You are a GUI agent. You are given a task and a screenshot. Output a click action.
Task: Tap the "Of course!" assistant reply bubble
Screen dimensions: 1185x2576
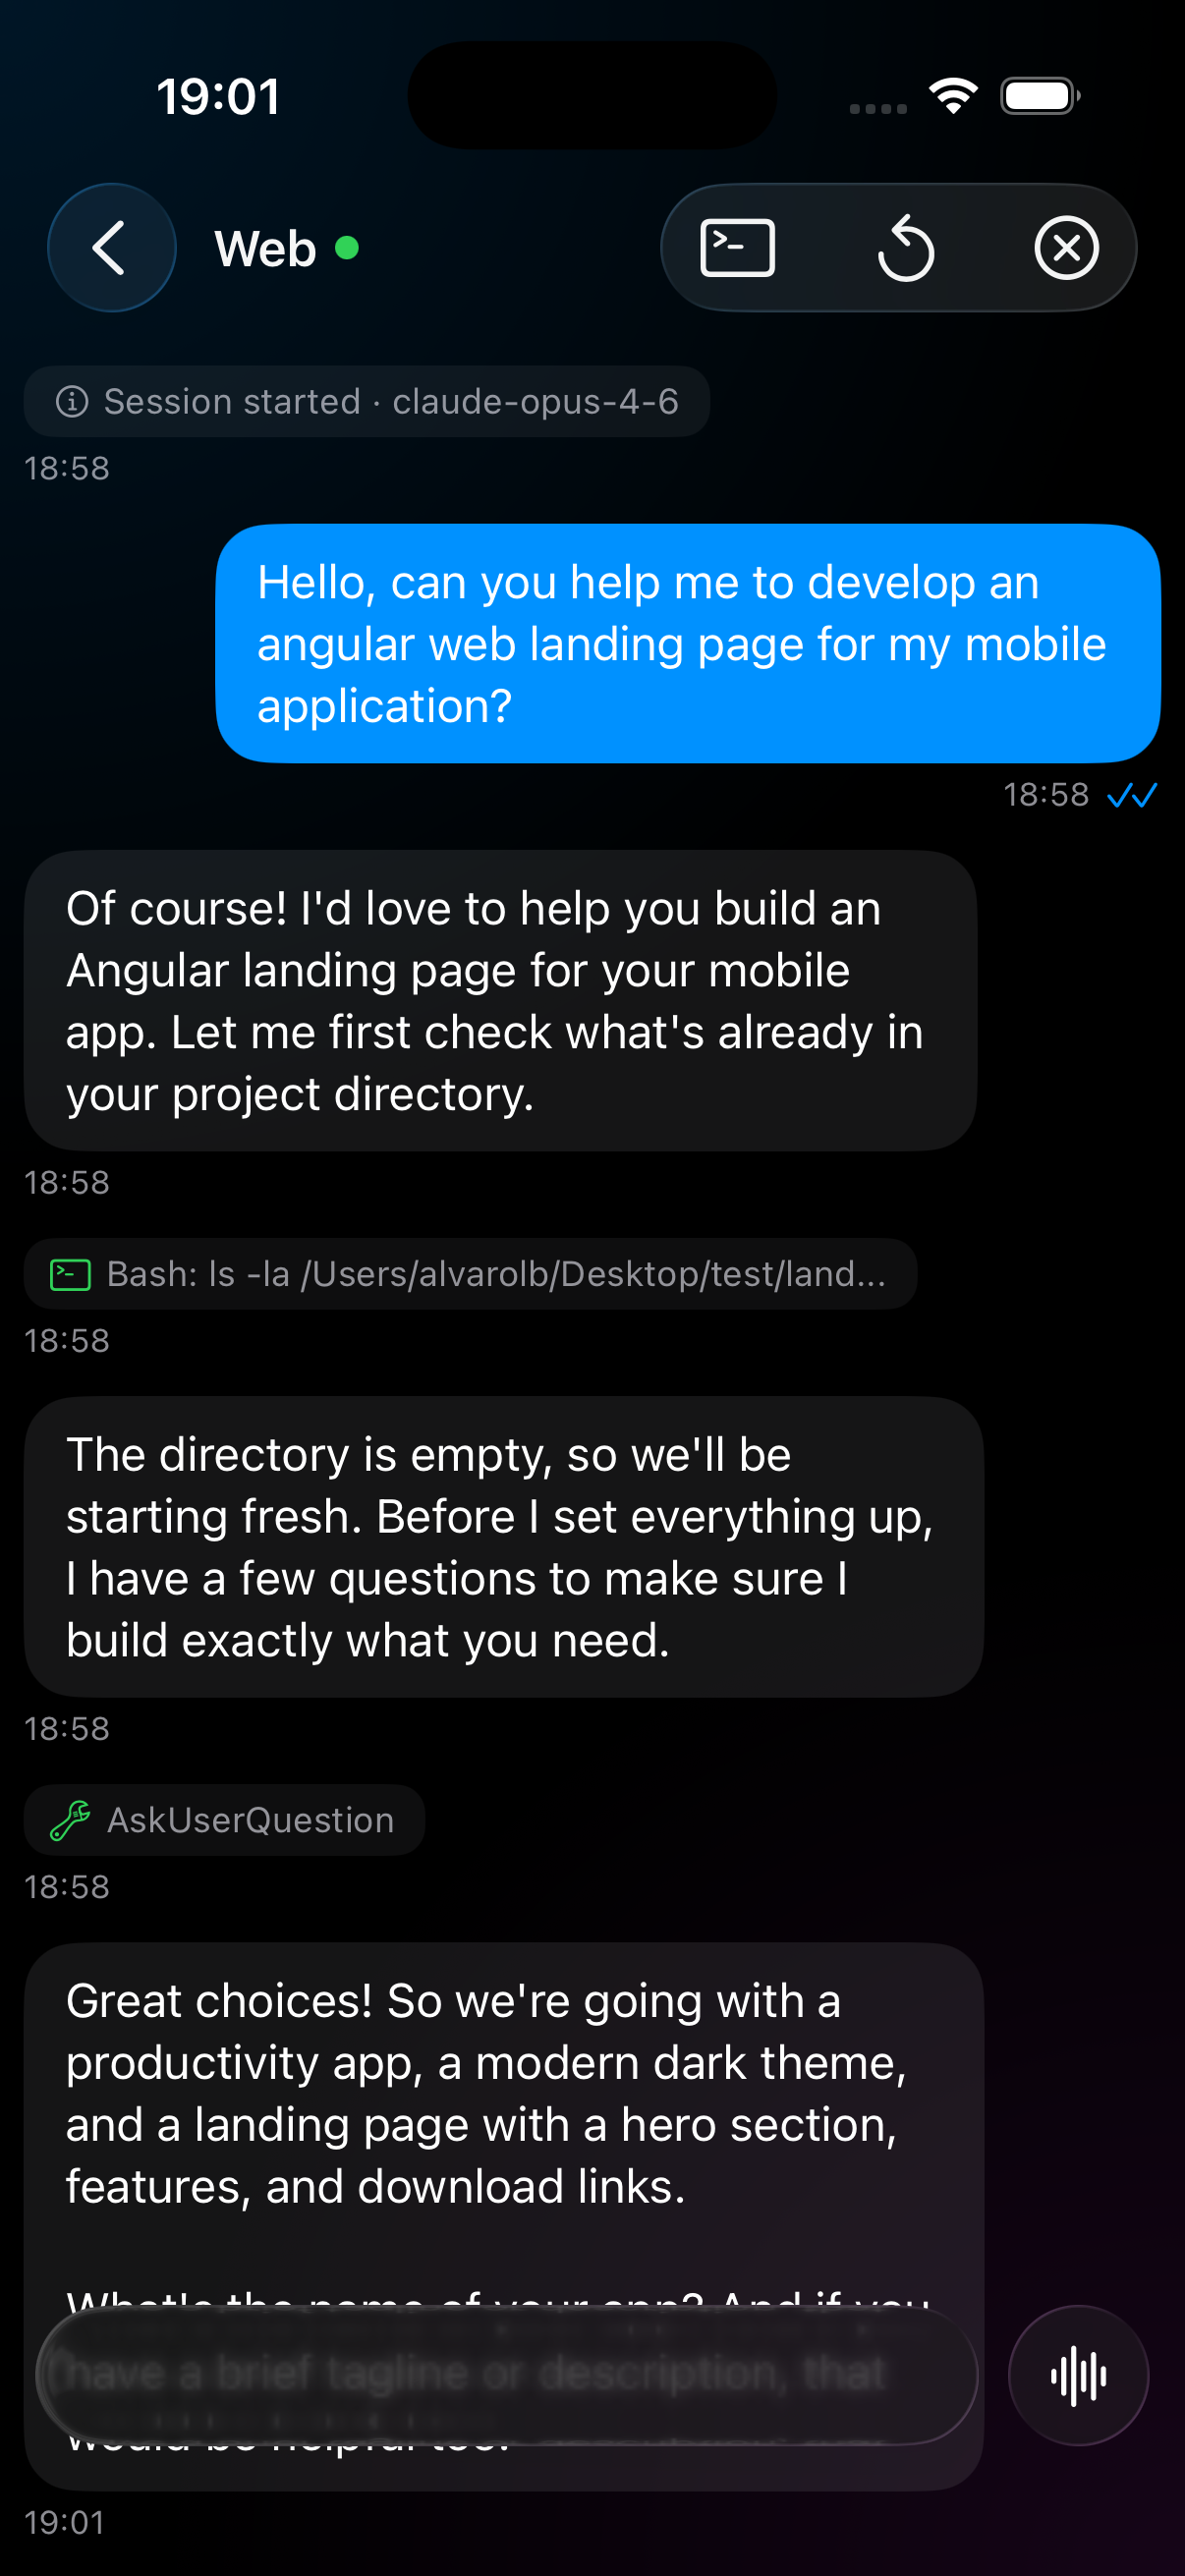500,1000
